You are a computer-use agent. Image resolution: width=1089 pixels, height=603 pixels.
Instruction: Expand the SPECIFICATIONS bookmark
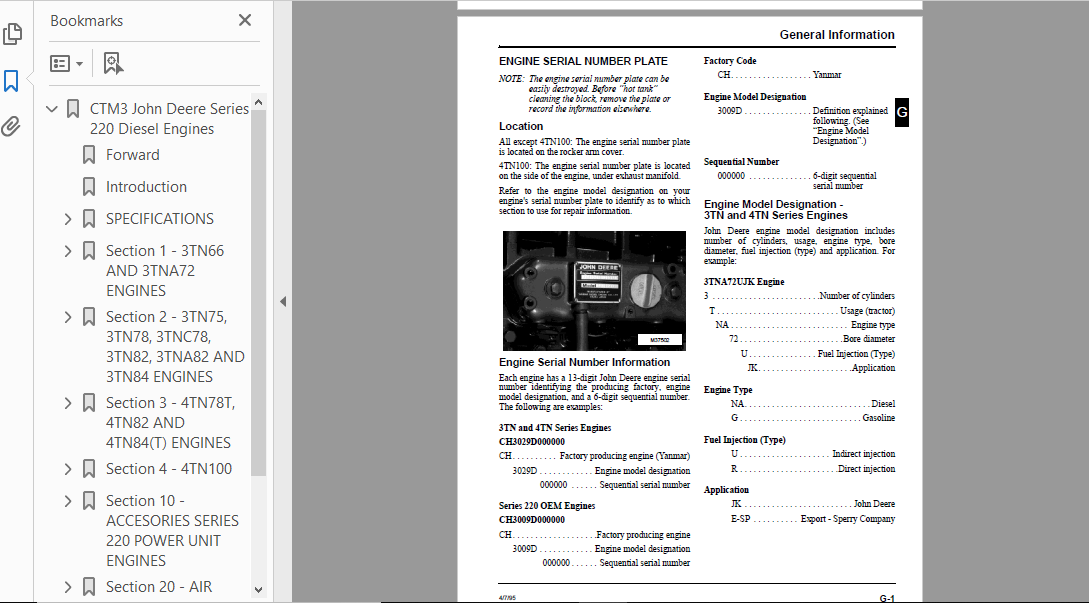coord(68,219)
